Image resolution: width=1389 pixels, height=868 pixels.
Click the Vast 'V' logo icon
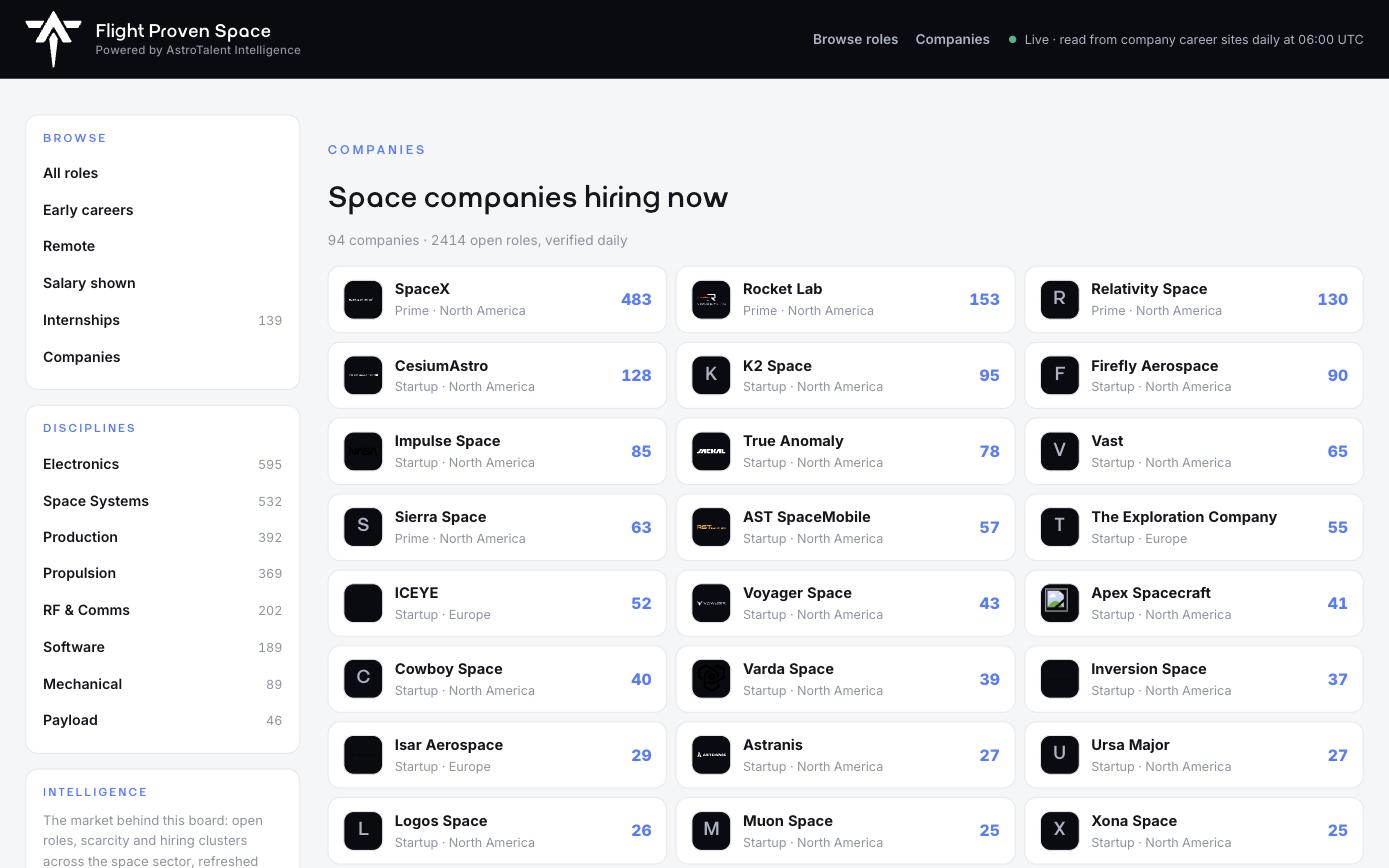1059,451
